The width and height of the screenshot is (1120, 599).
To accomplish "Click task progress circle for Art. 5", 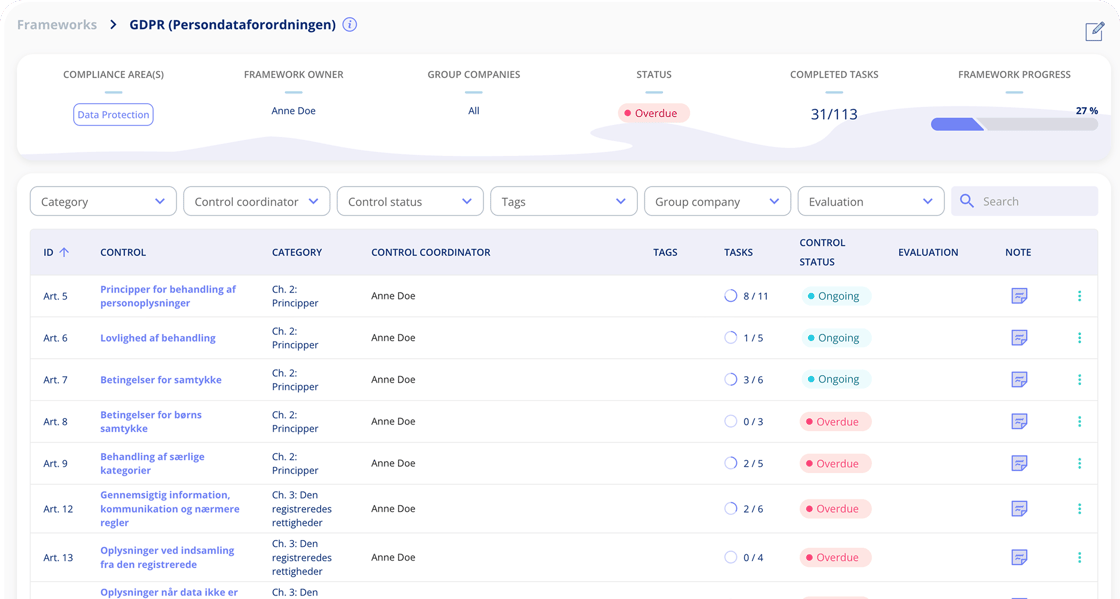I will point(730,296).
